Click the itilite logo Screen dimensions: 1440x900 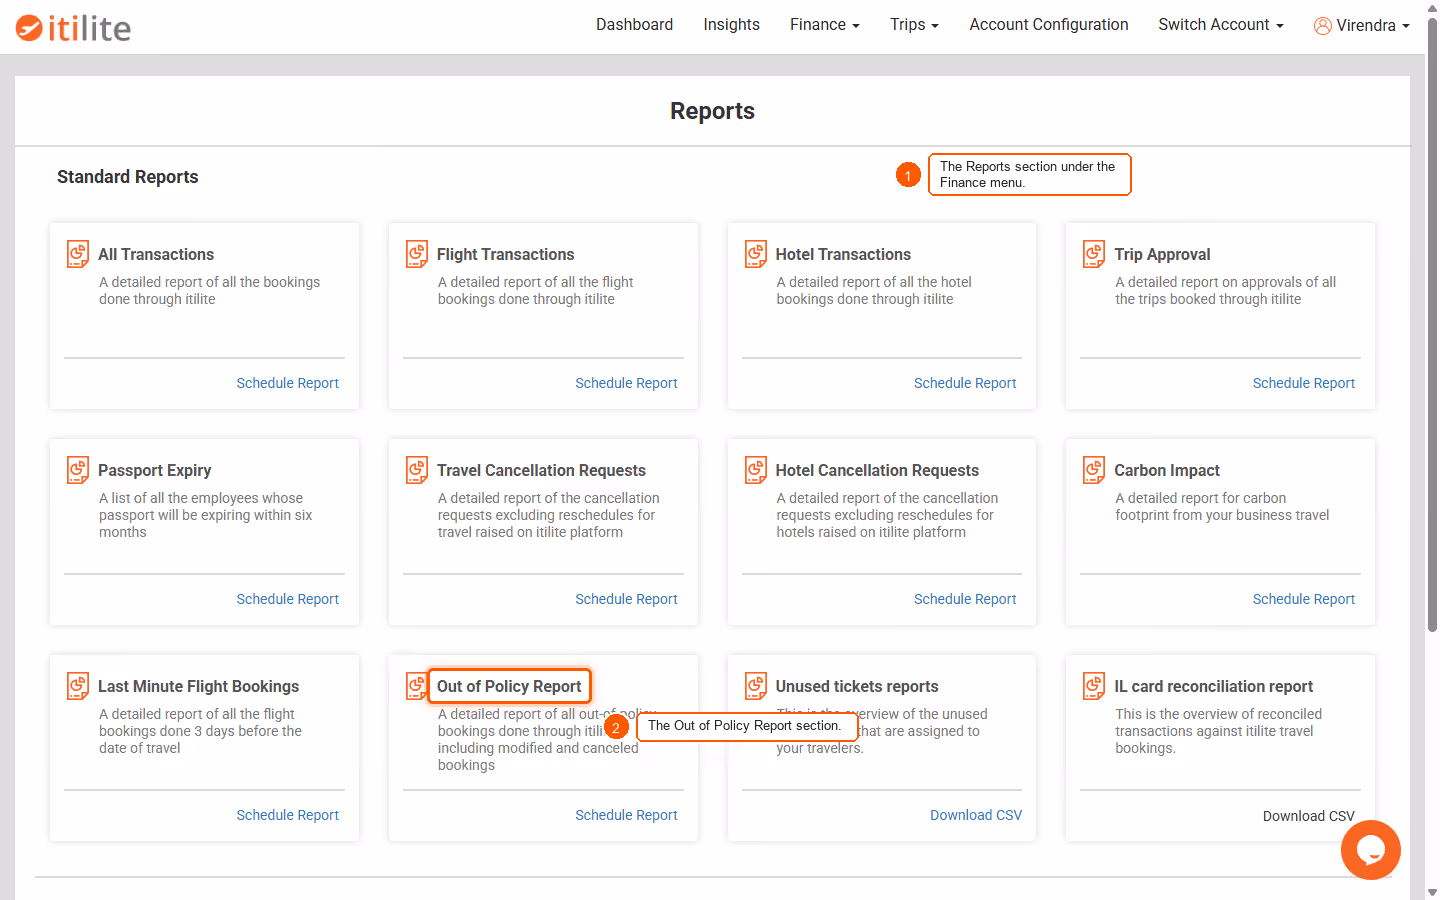coord(73,28)
